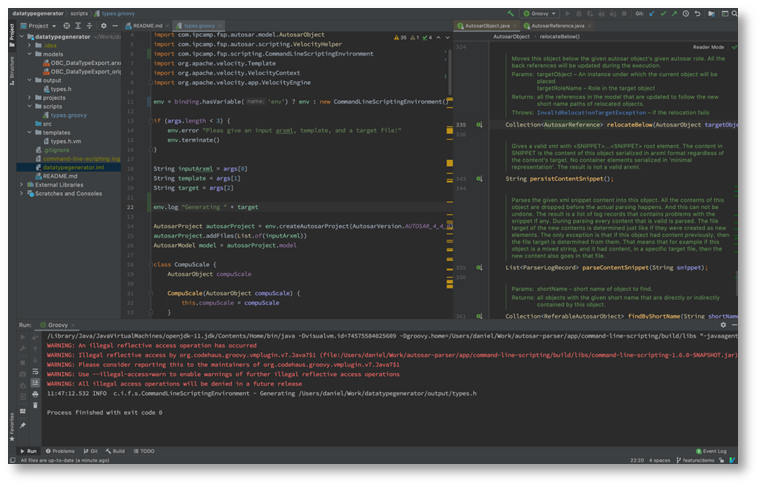Expand Scratches and Consoles node
This screenshot has height=487, width=761.
click(22, 194)
